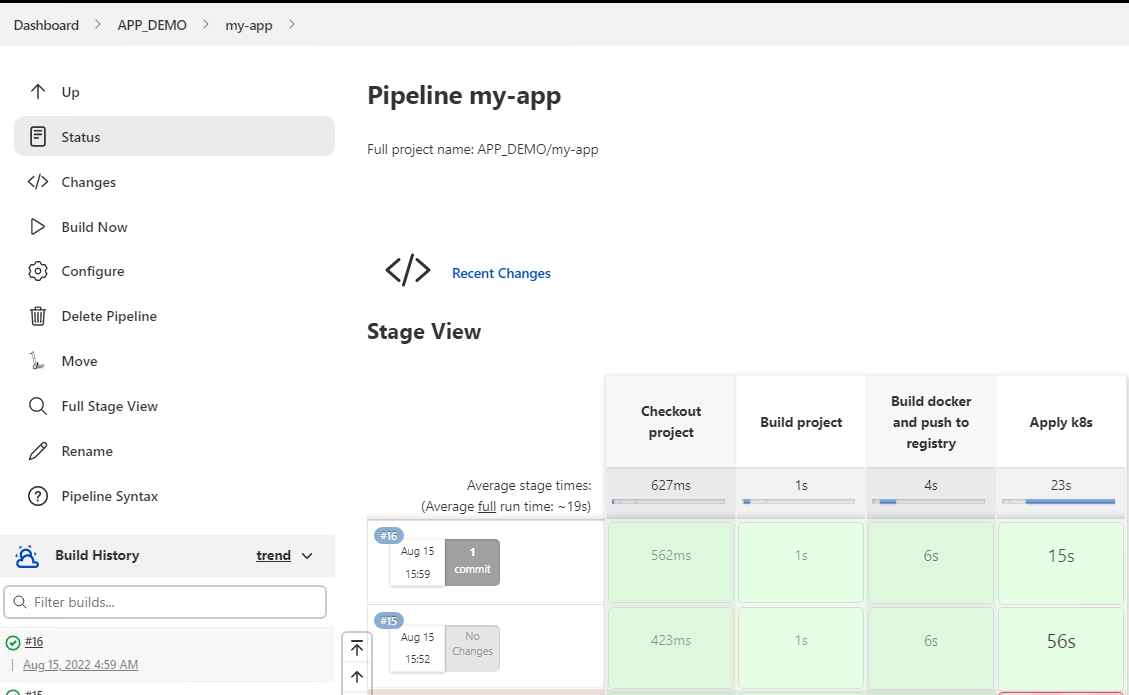Click the Build Now play icon
The image size is (1129, 695).
click(x=38, y=227)
